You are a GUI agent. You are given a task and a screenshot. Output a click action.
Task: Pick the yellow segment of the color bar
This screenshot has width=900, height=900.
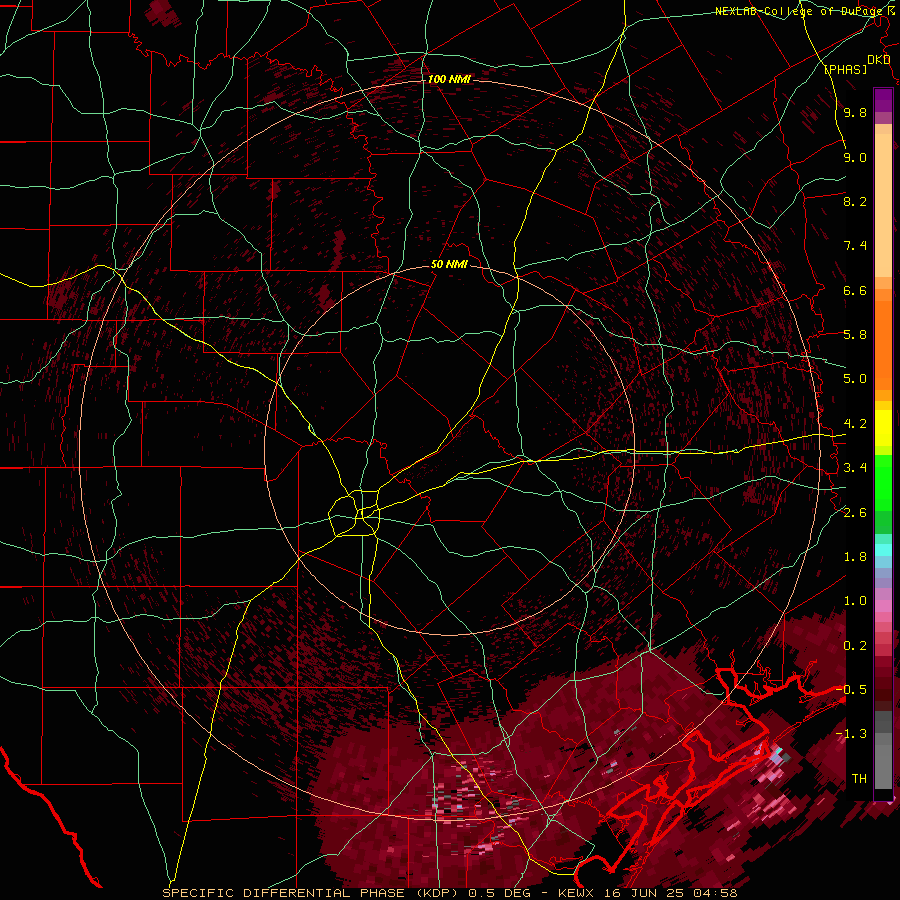pos(883,428)
